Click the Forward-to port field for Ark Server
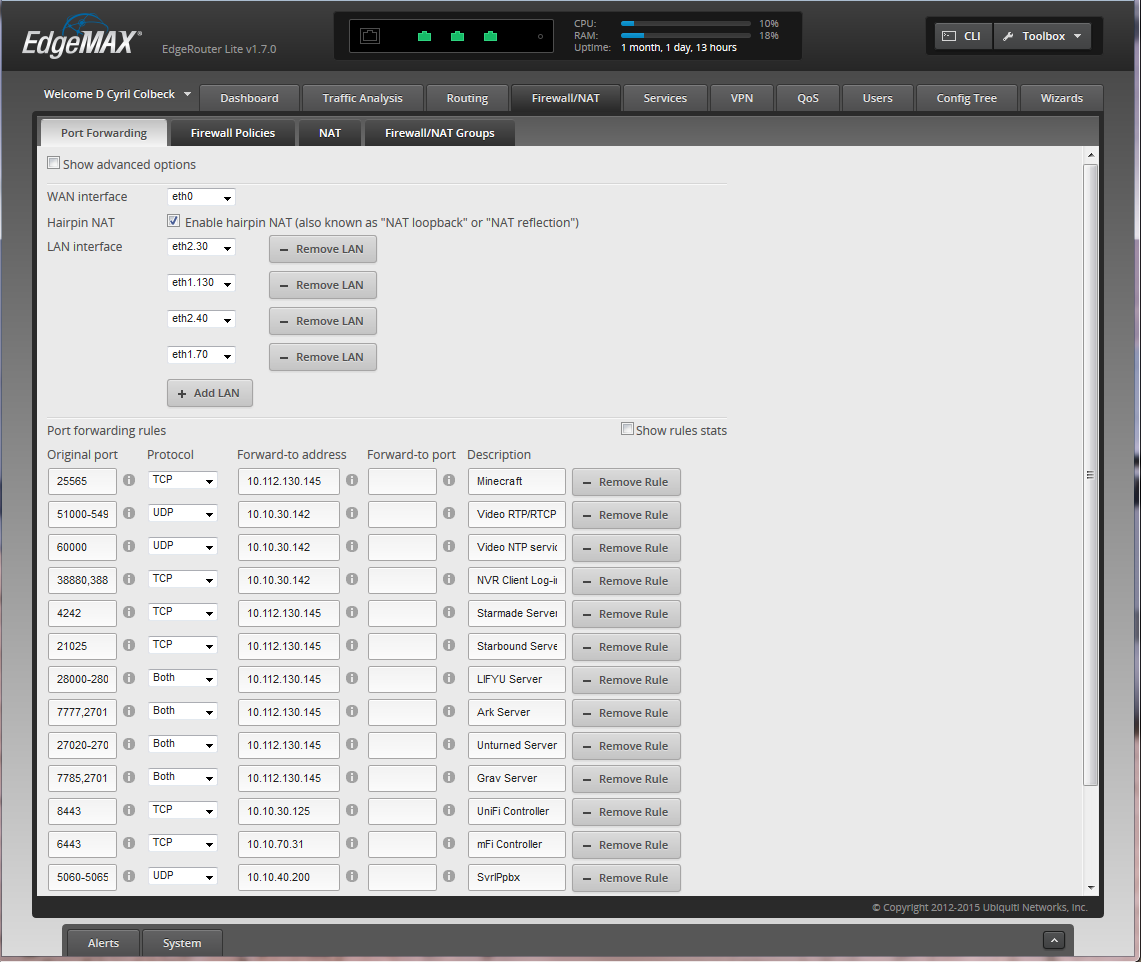This screenshot has height=962, width=1141. click(402, 712)
